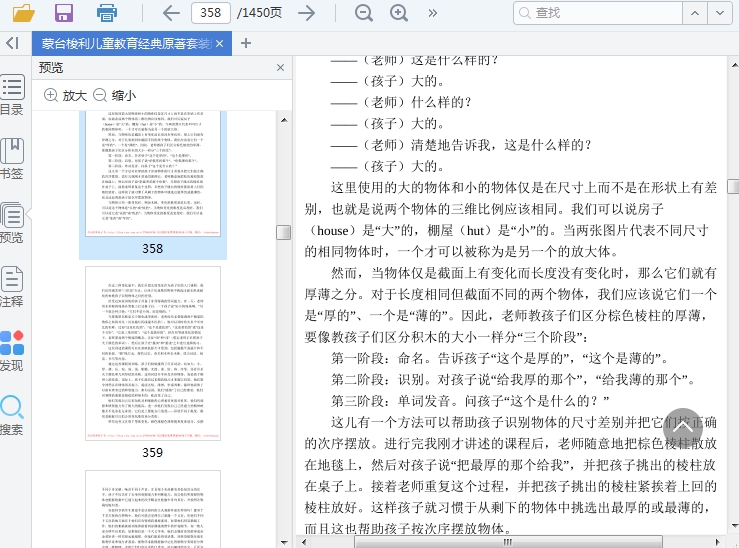Click the zoom out magnifier in toolbar

pyautogui.click(x=364, y=13)
